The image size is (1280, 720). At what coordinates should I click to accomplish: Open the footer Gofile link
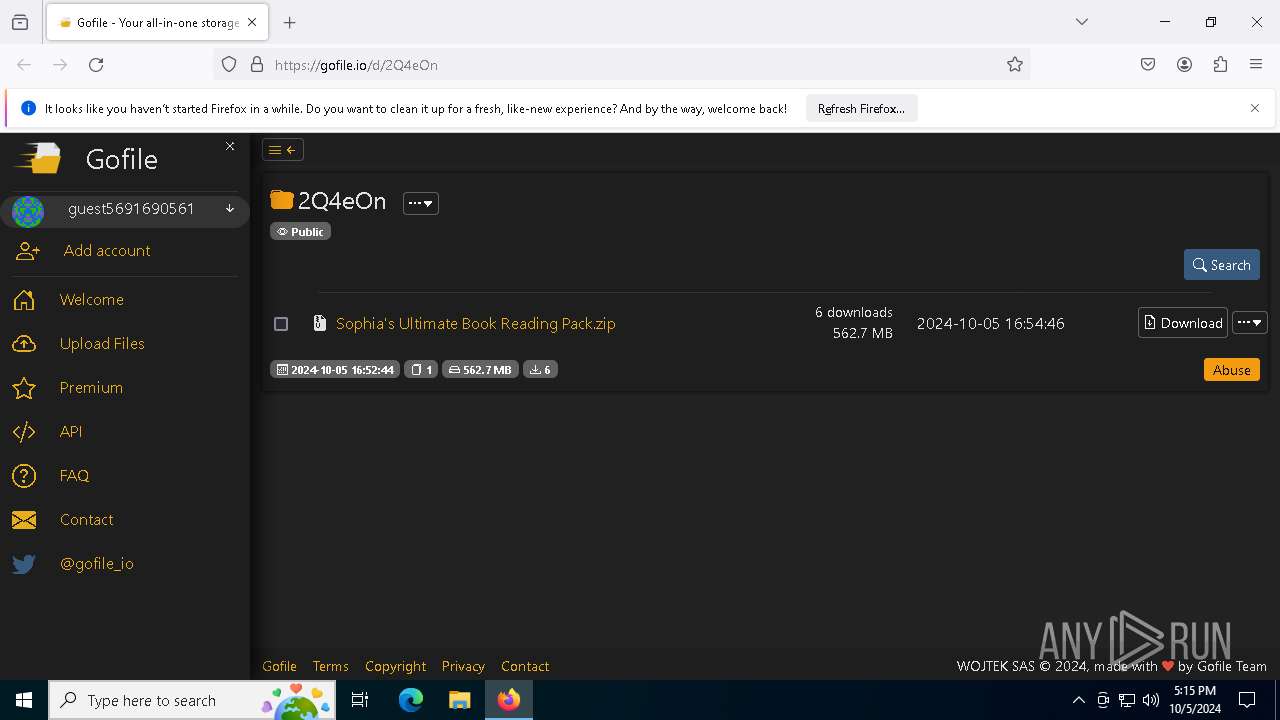279,666
